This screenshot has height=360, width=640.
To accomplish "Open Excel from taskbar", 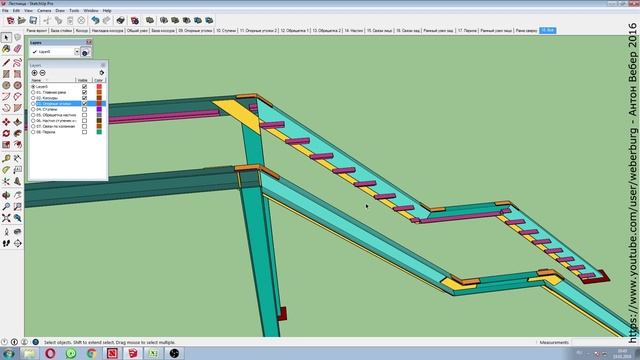I will [153, 353].
